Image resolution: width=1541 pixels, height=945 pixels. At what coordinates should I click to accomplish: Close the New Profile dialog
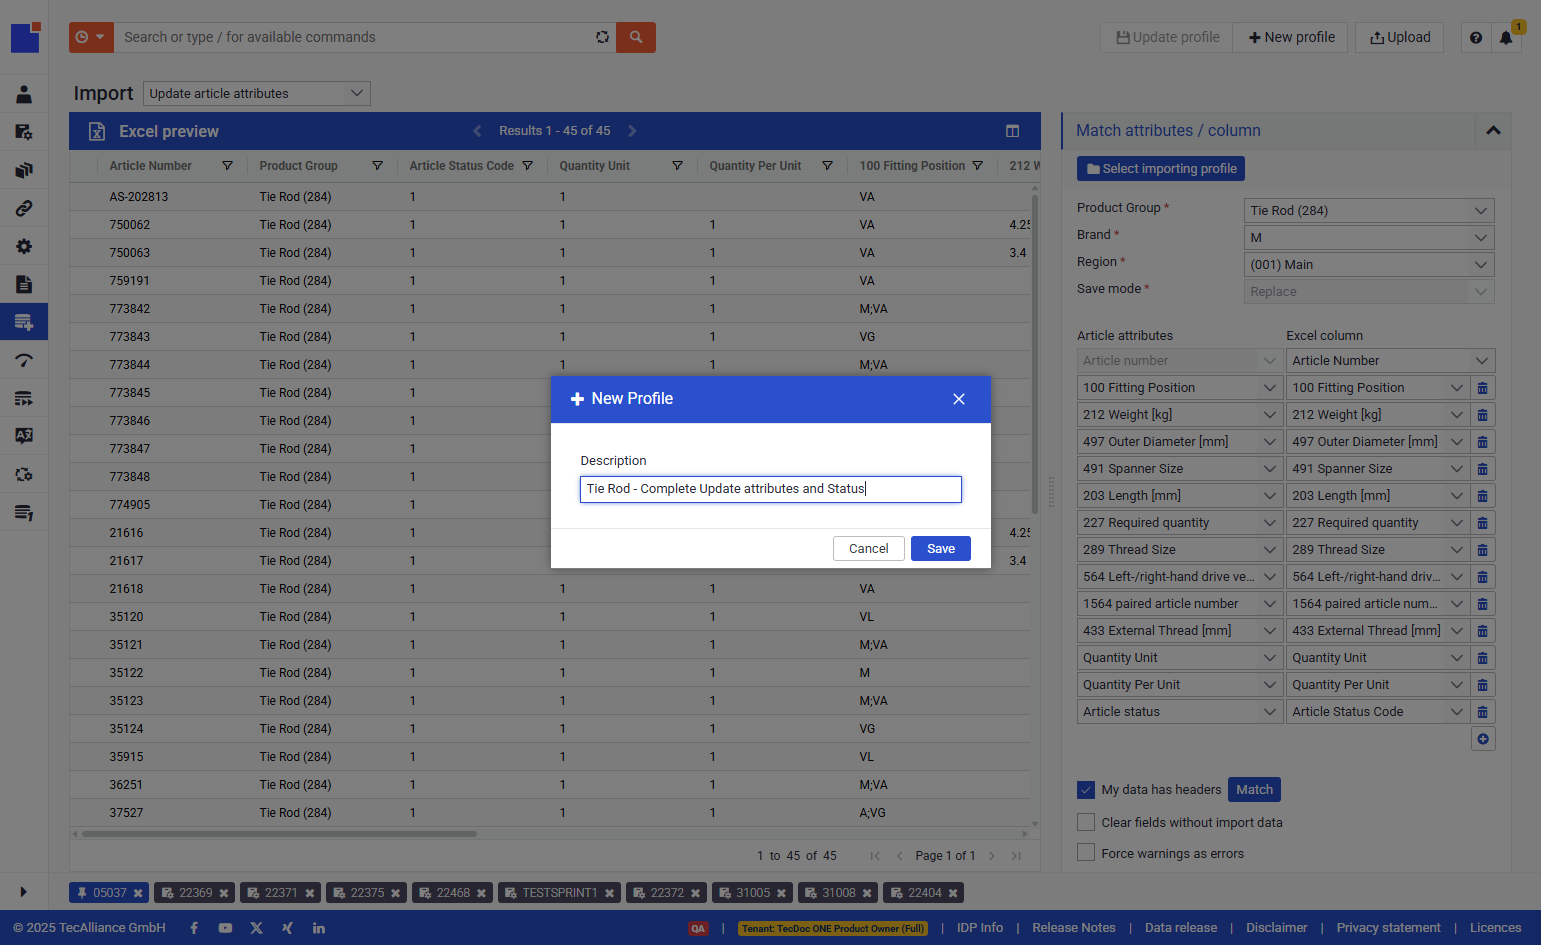(x=959, y=399)
